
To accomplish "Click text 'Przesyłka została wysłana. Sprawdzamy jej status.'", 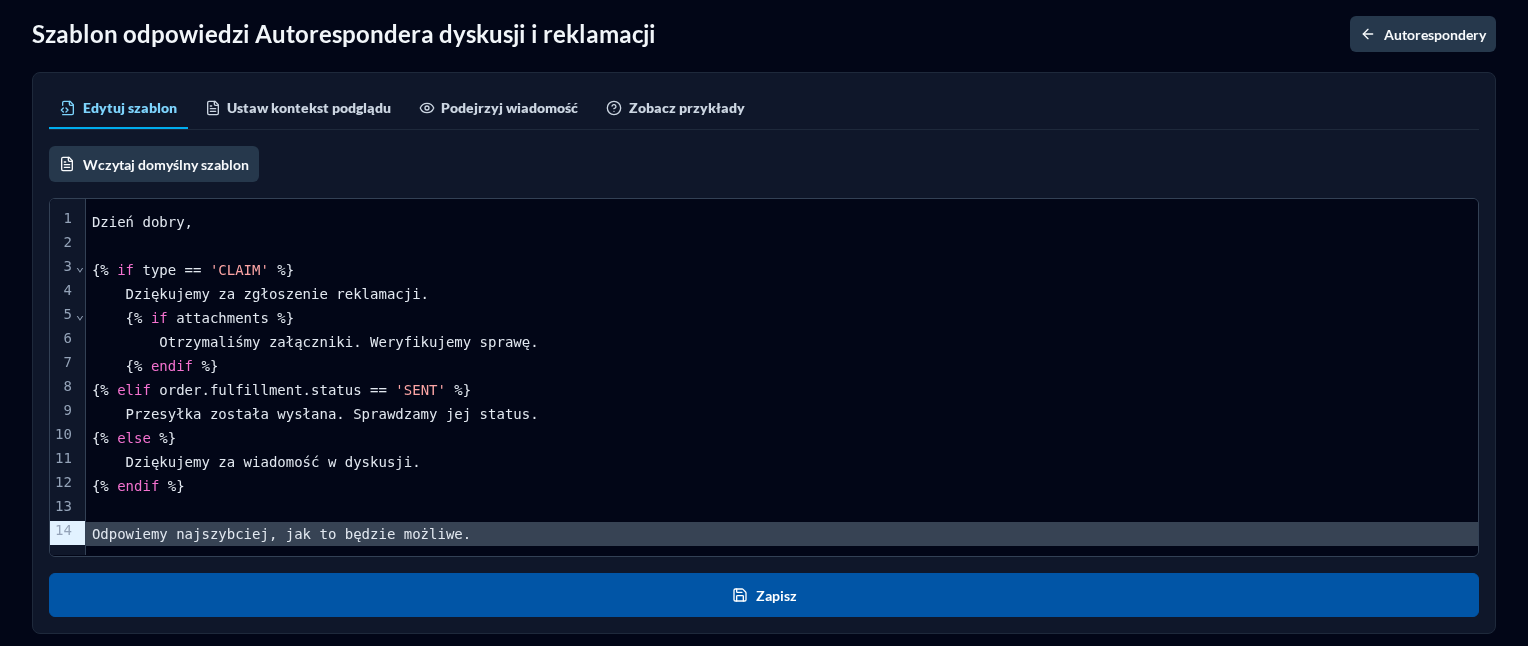I will coord(332,414).
